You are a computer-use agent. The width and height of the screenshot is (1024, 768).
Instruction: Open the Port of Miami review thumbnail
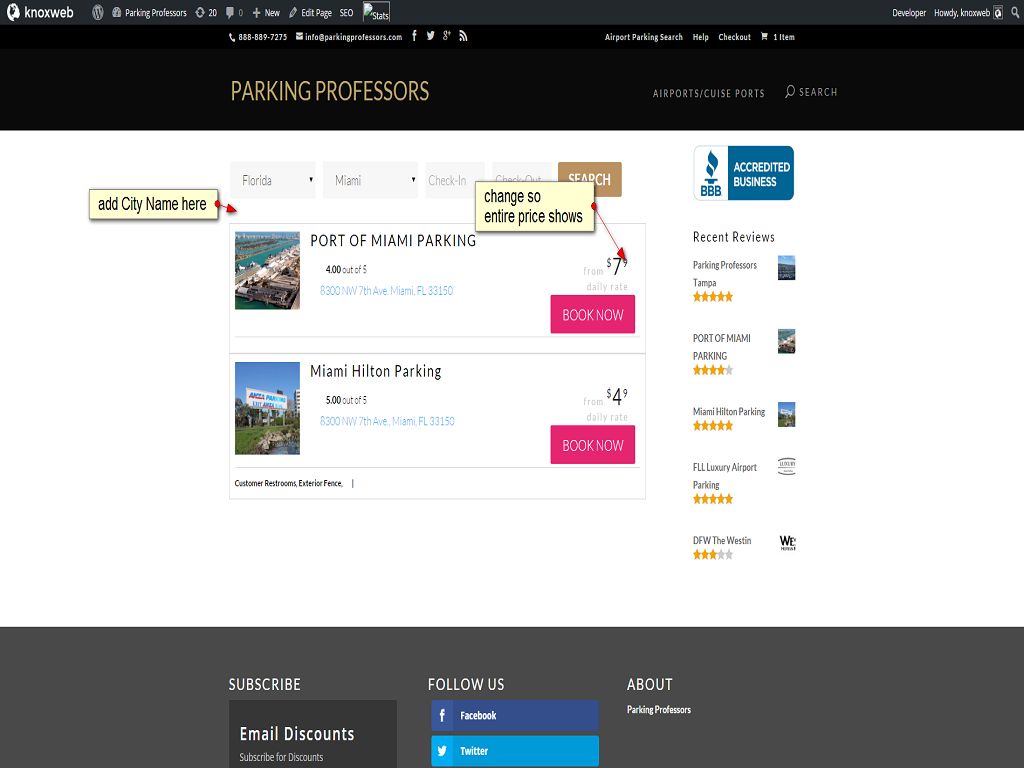(786, 342)
